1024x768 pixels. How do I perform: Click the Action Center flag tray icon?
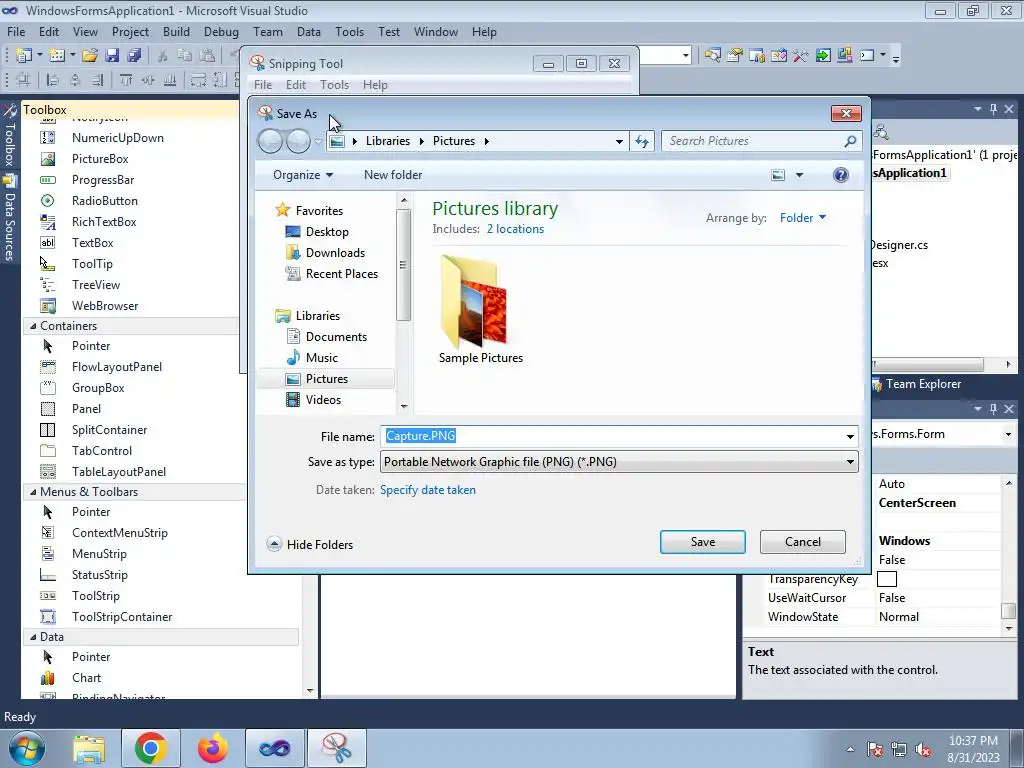pos(874,750)
